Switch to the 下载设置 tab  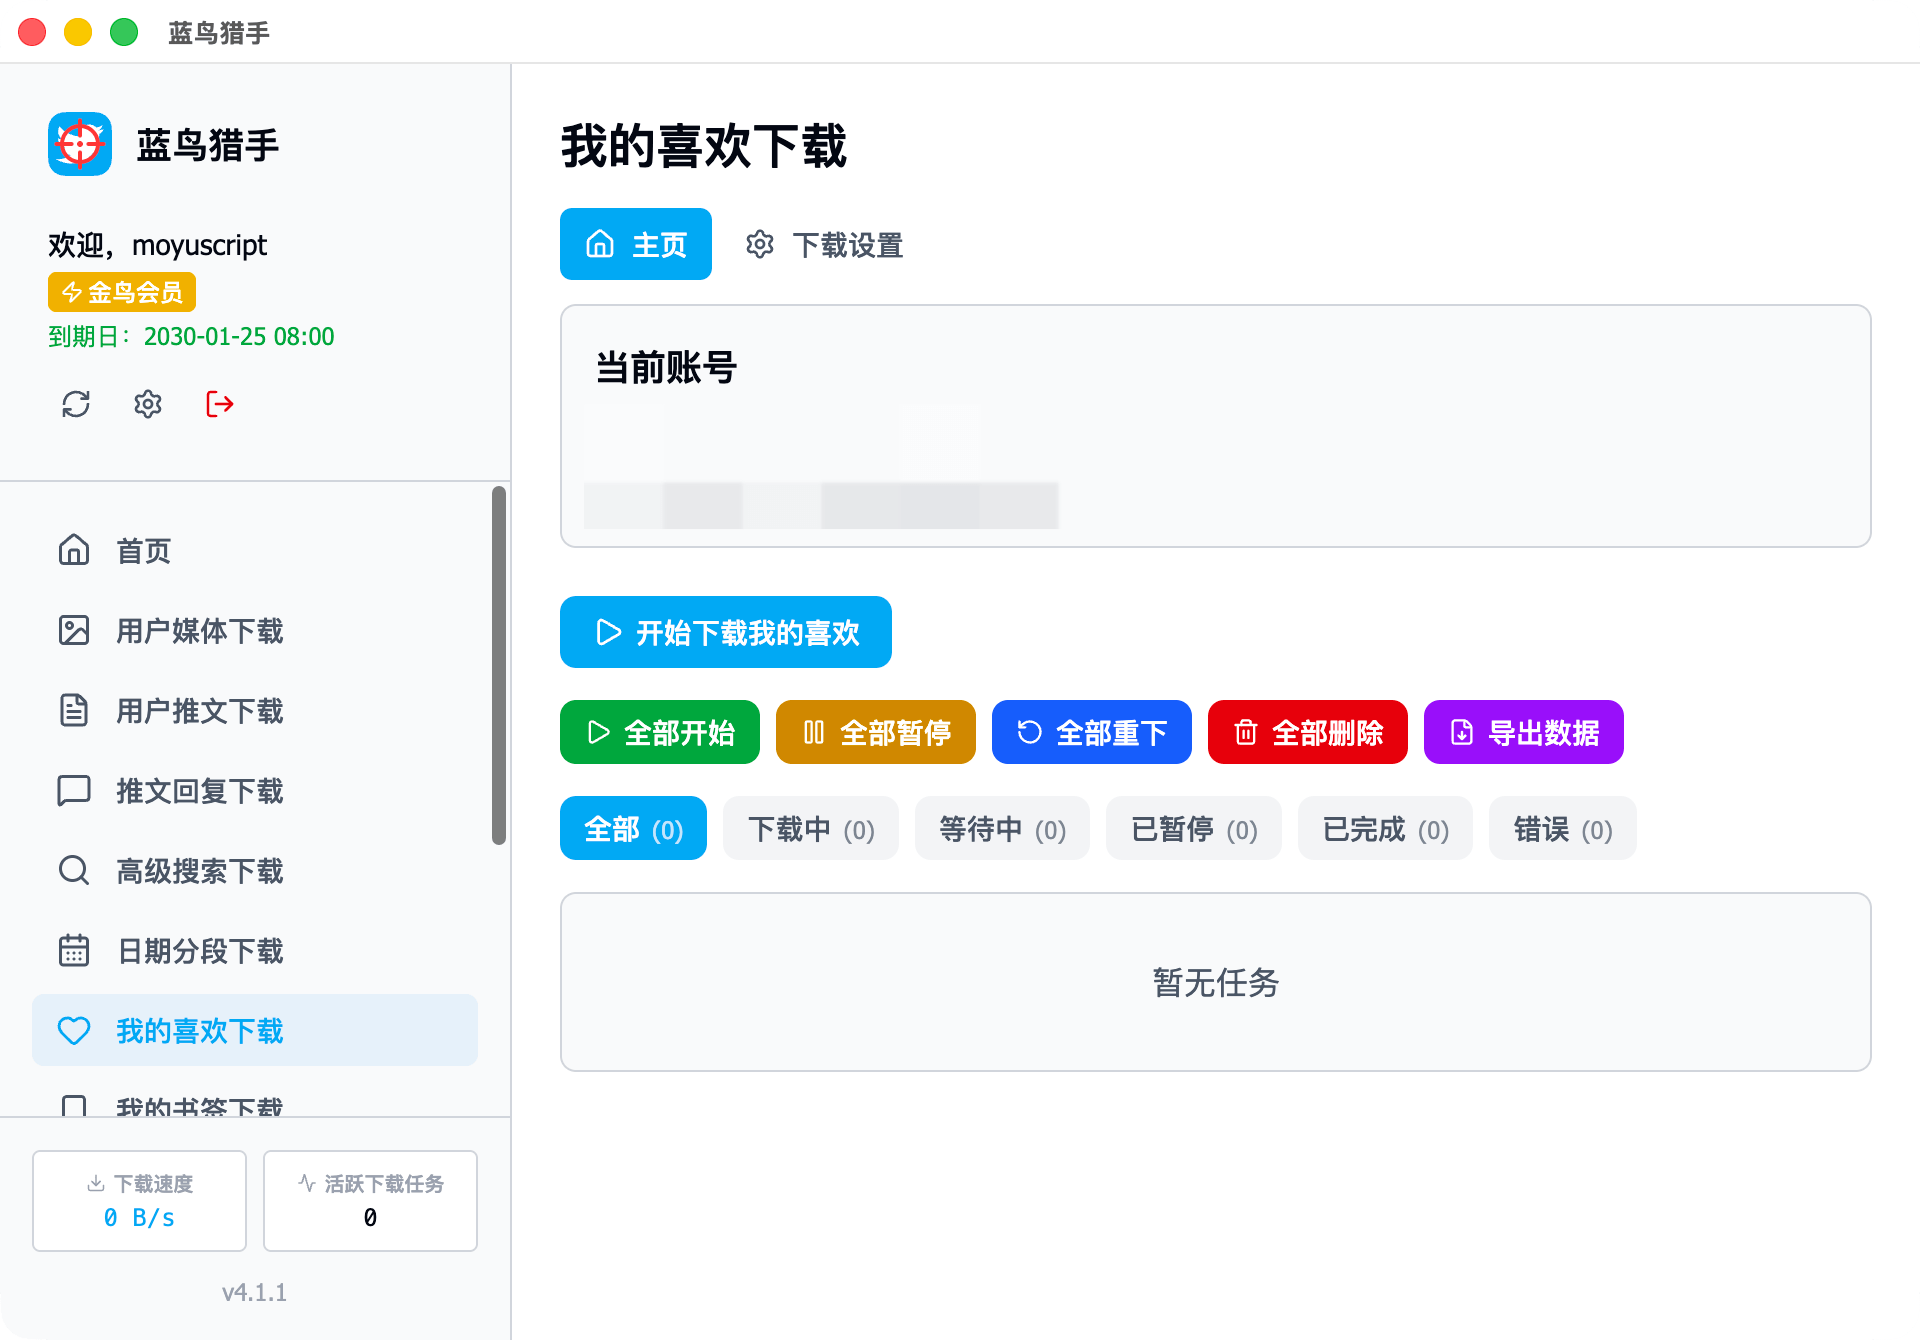click(825, 245)
